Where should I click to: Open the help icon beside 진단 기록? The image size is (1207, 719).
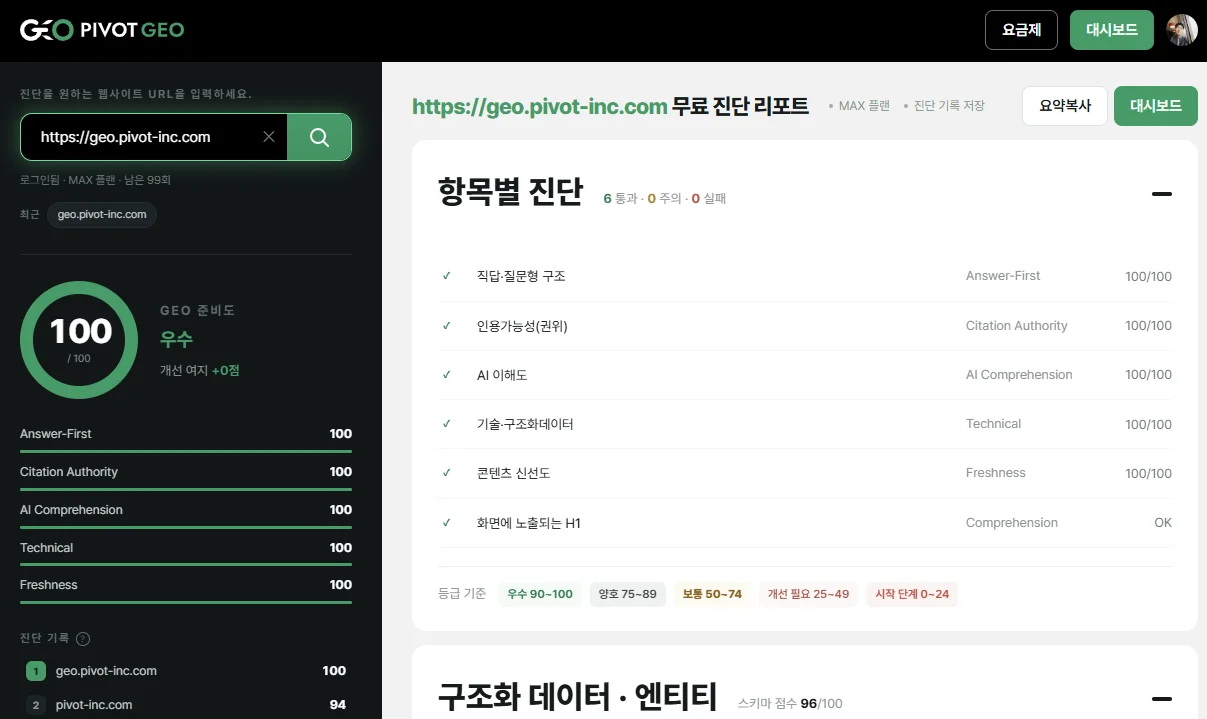tap(83, 639)
